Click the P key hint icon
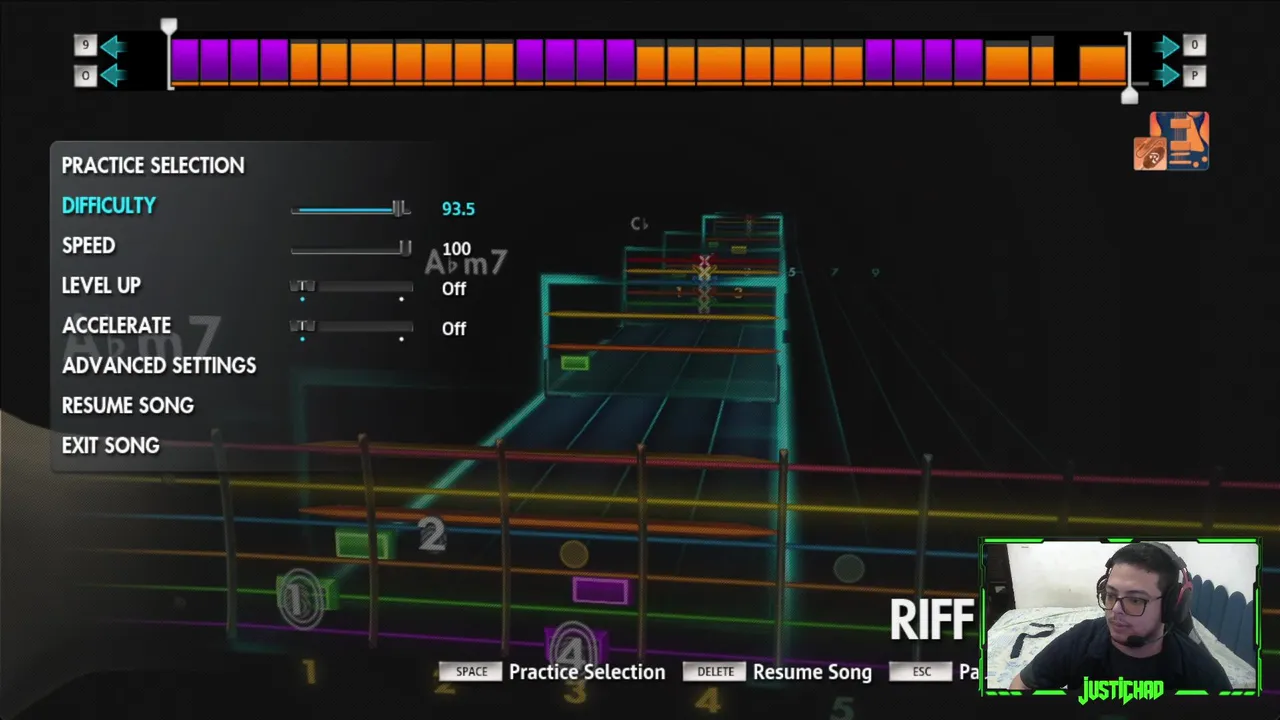The image size is (1280, 720). coord(1194,76)
